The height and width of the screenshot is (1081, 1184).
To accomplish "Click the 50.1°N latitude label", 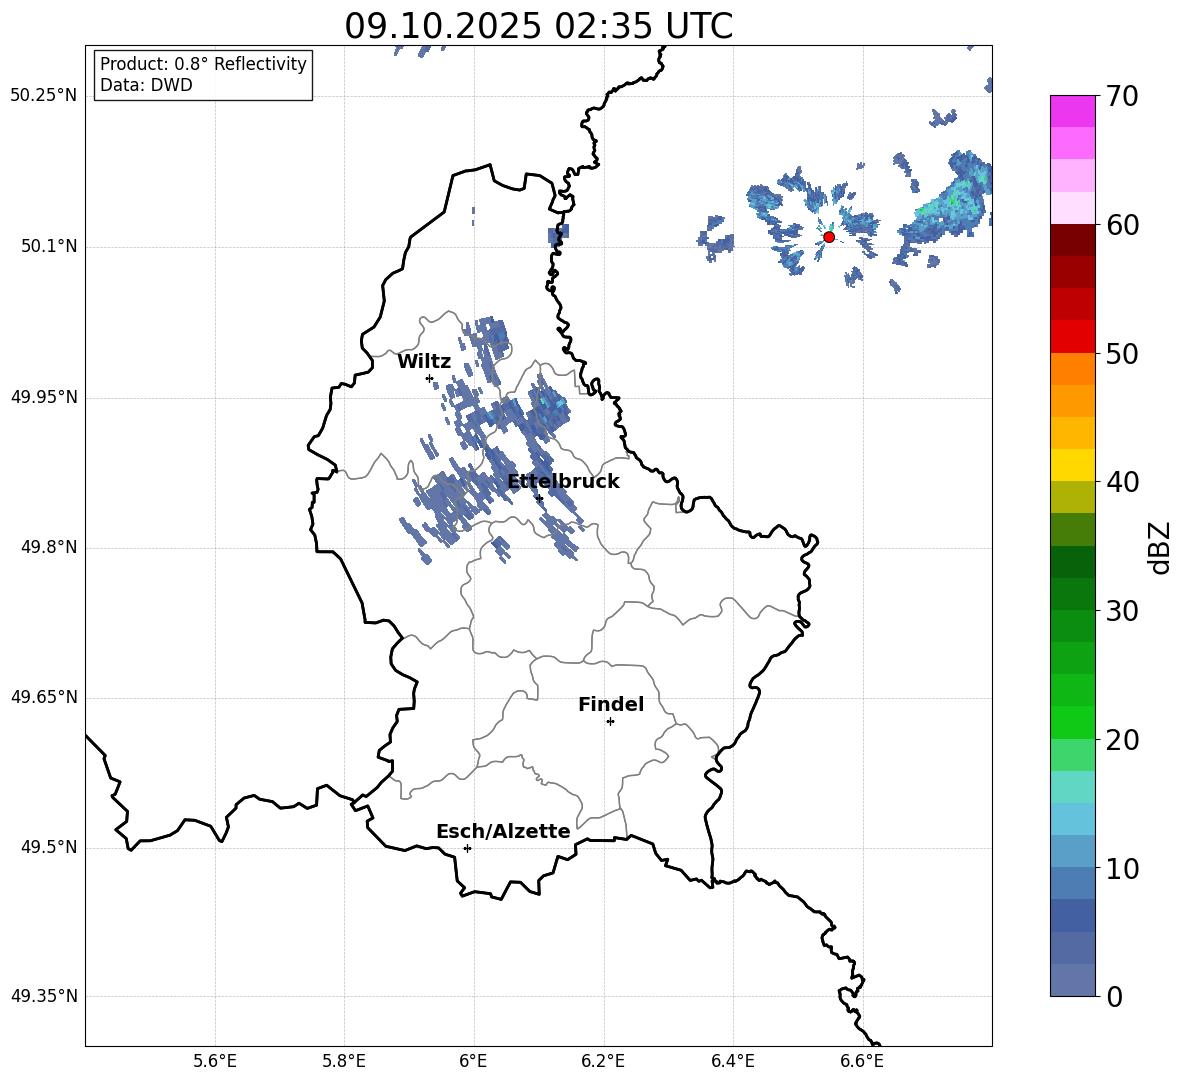I will [50, 246].
